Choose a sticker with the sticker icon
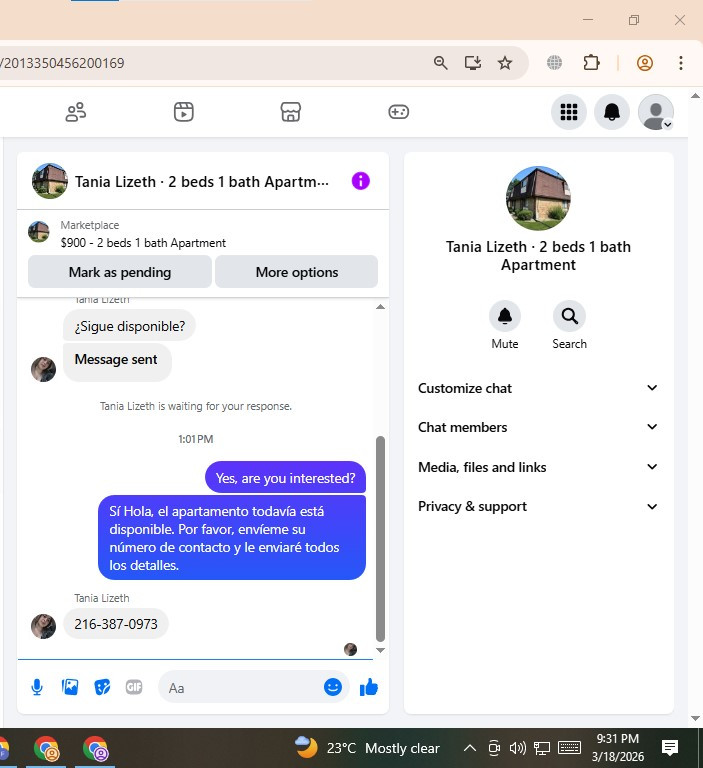The width and height of the screenshot is (703, 768). click(x=102, y=687)
